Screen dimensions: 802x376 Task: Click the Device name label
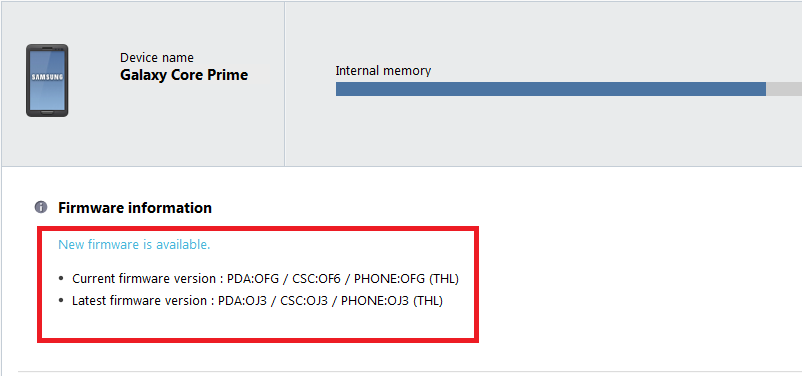pos(157,58)
